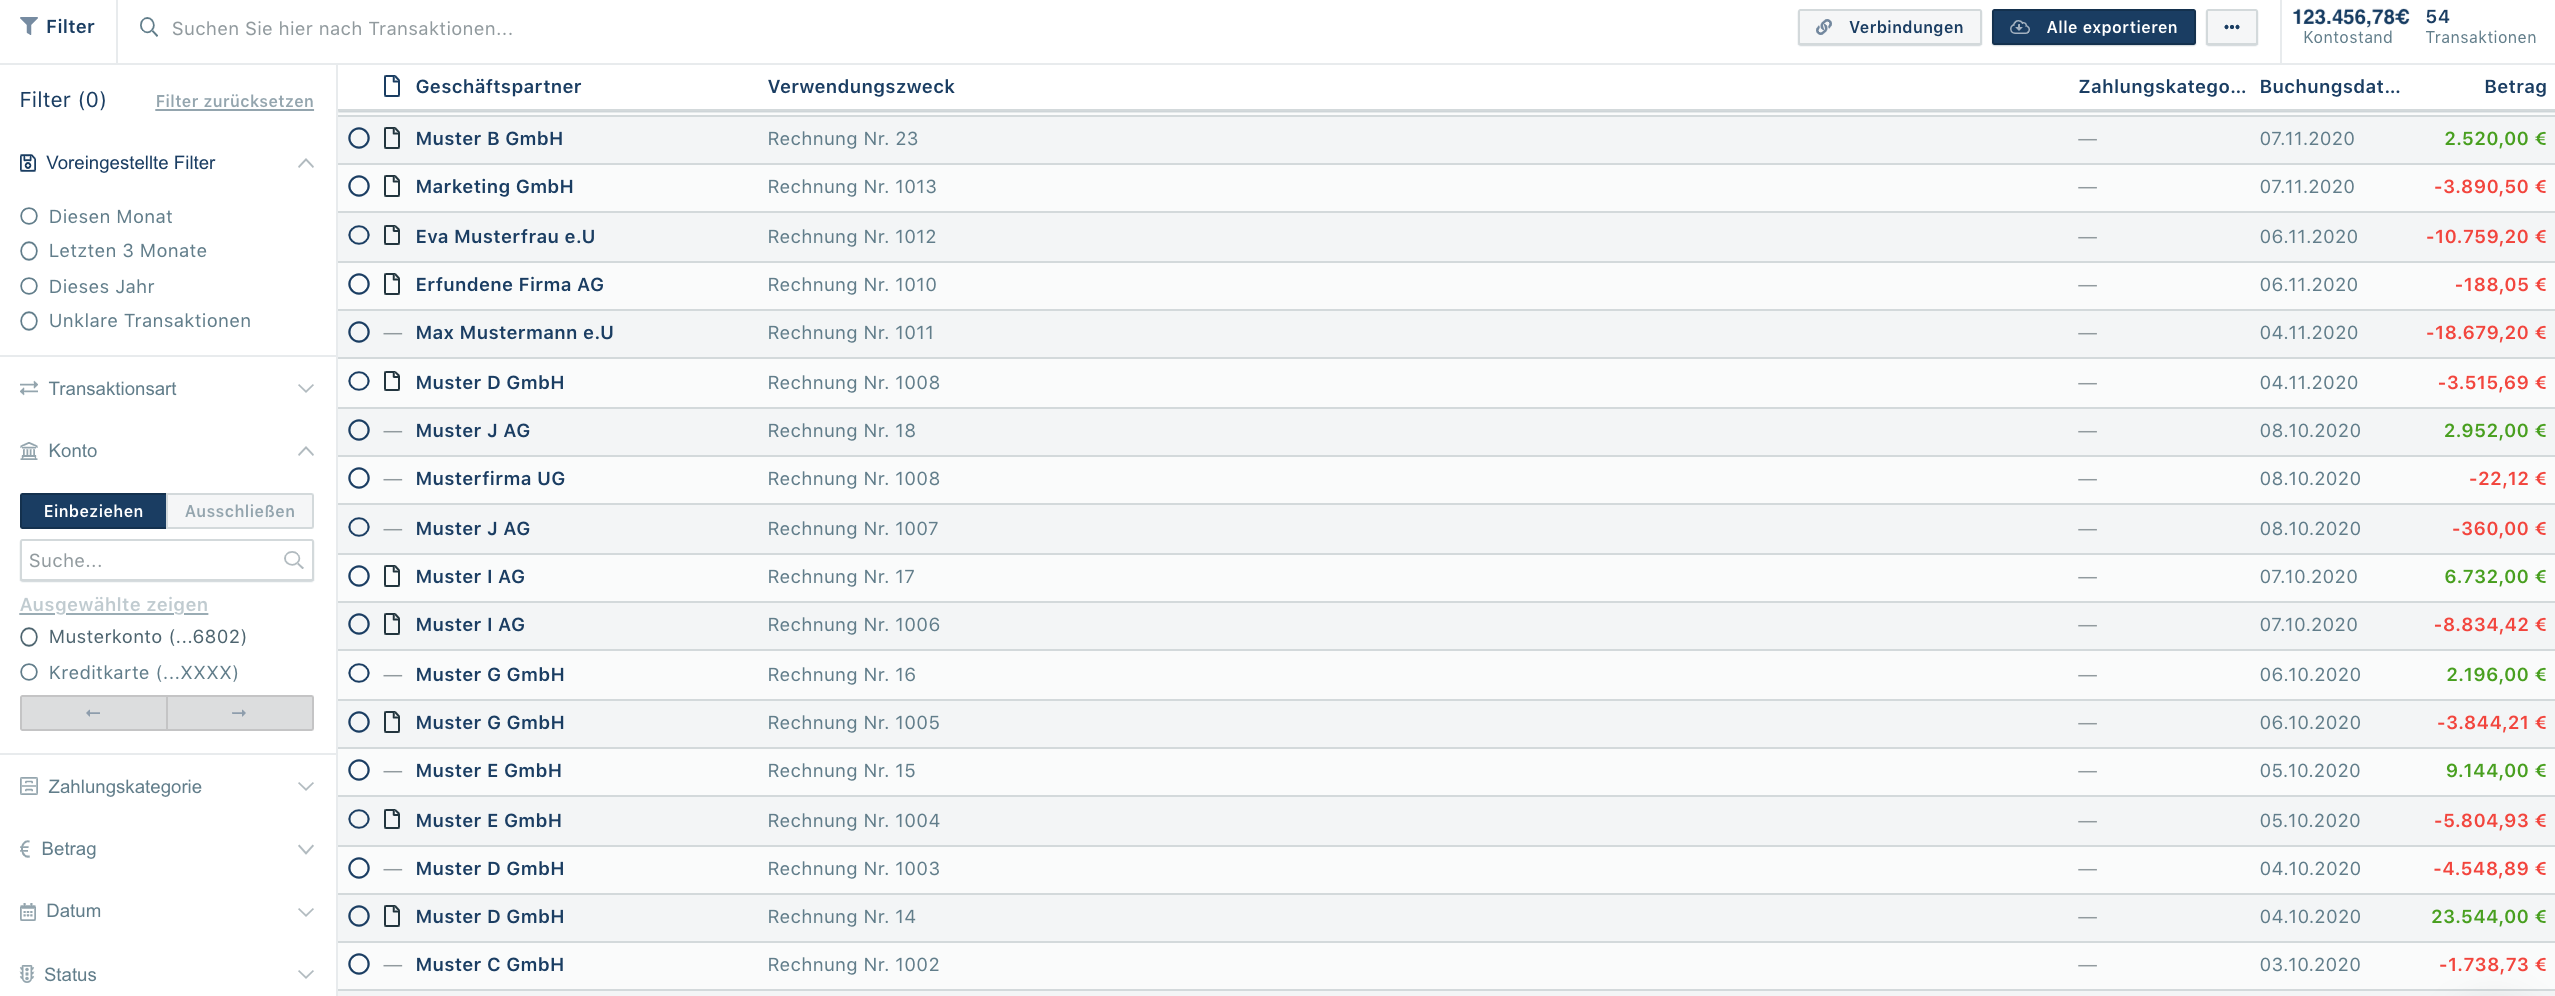Image resolution: width=2555 pixels, height=996 pixels.
Task: Click the Filter zurücksetzen link
Action: 234,101
